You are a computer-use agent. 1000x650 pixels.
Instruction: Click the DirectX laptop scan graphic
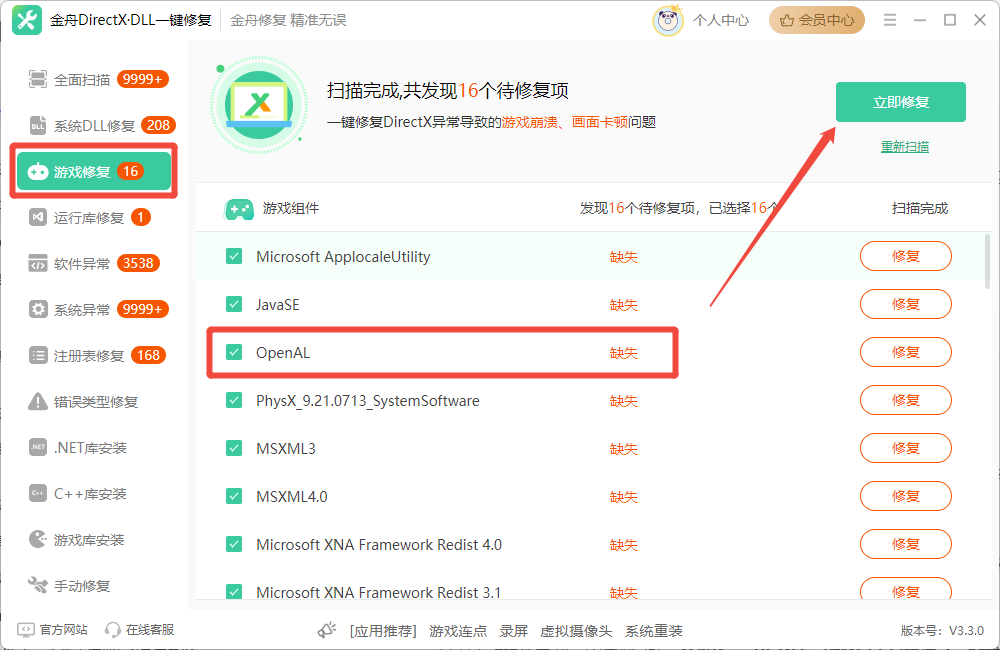coord(259,105)
